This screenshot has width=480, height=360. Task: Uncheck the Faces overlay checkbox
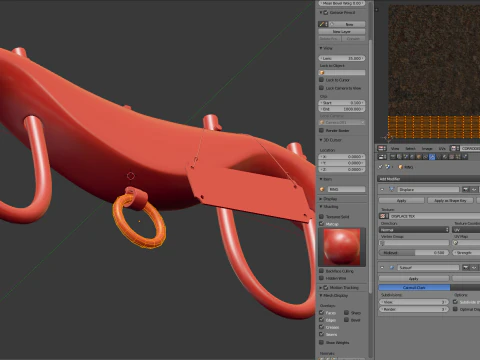[321, 313]
